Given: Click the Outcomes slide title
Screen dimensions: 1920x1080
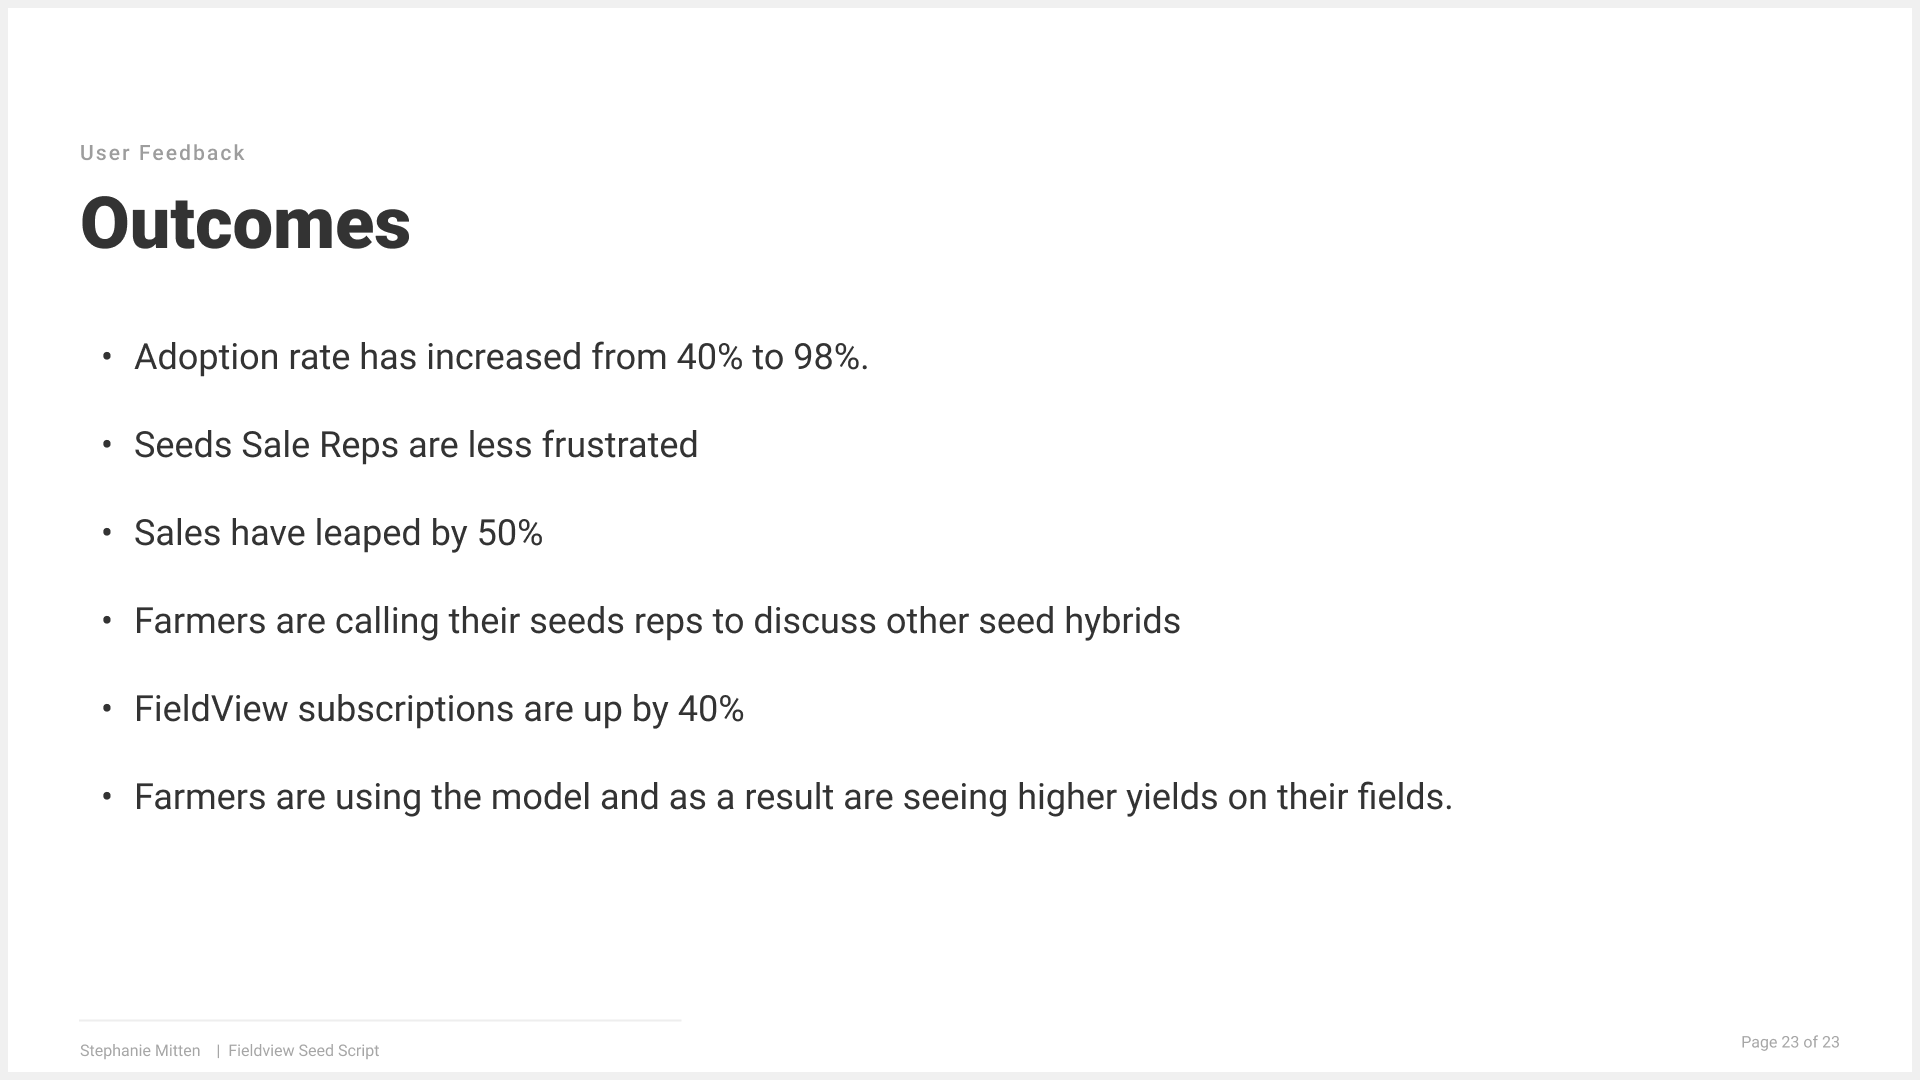Looking at the screenshot, I should tap(245, 223).
